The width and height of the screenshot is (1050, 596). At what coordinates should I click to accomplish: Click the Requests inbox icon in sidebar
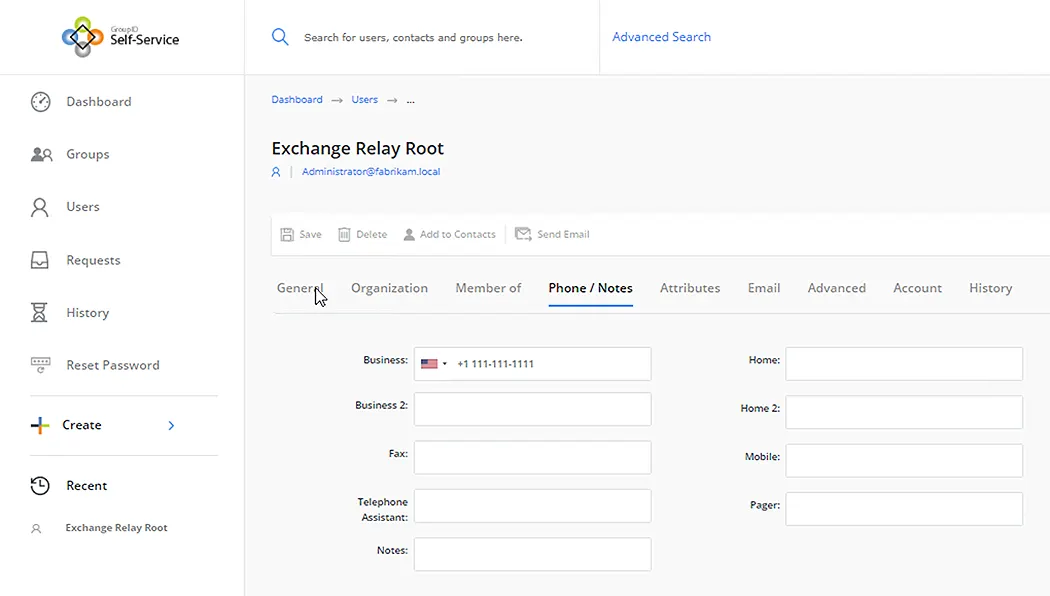(x=40, y=260)
